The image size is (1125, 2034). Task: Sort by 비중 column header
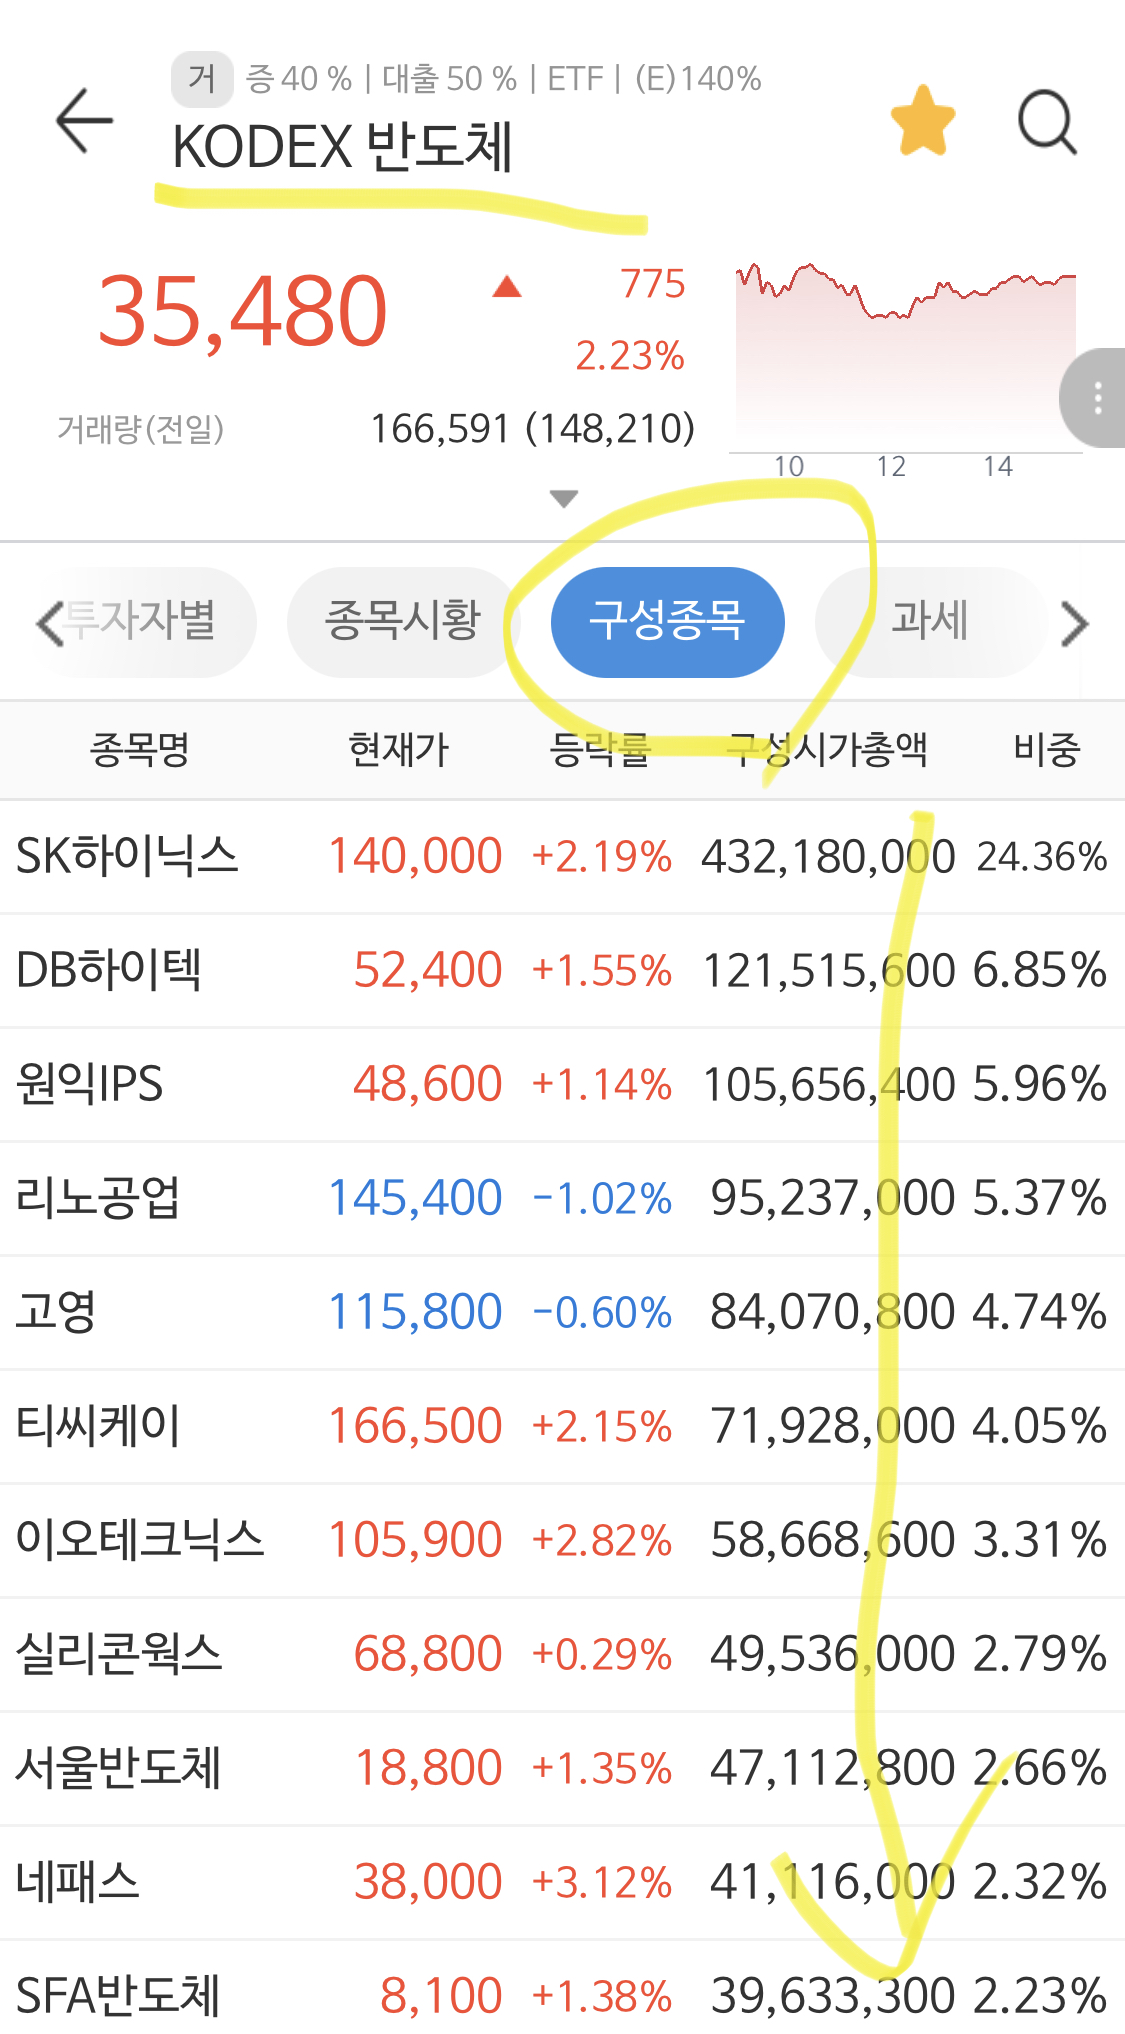[1046, 749]
